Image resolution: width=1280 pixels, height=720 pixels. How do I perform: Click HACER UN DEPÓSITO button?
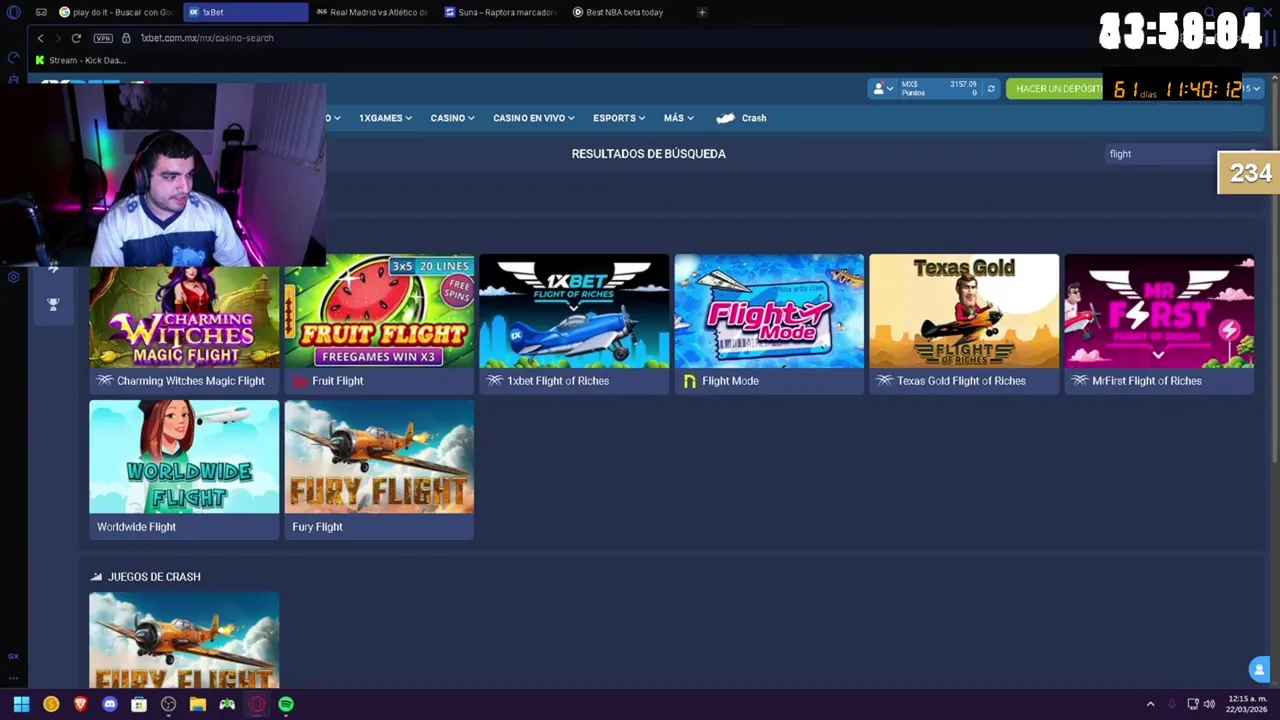click(1058, 89)
